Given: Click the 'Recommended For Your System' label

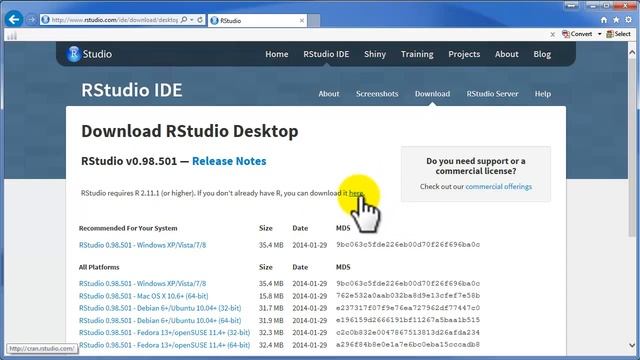Looking at the screenshot, I should pos(128,228).
